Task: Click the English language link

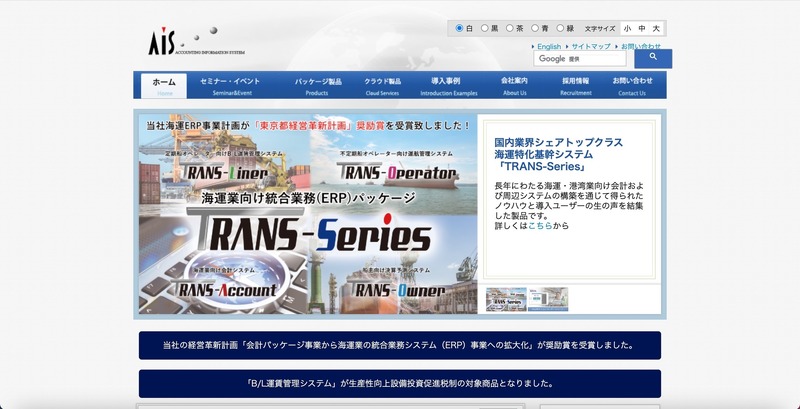Action: [x=548, y=46]
